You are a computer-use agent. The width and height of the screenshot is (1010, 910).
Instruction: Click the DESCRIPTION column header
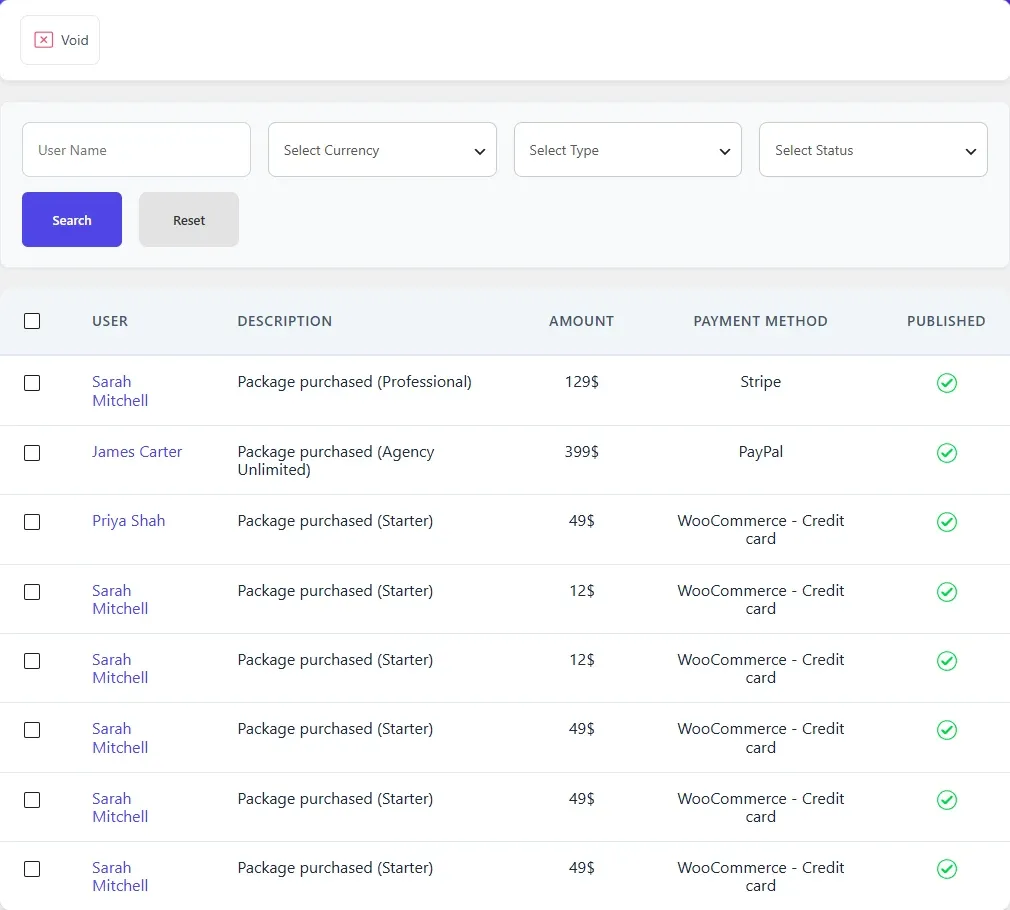click(285, 321)
